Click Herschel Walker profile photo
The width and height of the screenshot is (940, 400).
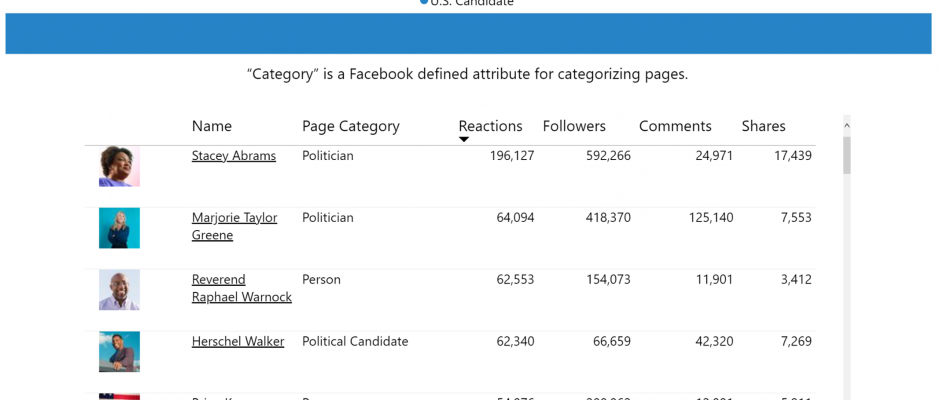pos(119,351)
